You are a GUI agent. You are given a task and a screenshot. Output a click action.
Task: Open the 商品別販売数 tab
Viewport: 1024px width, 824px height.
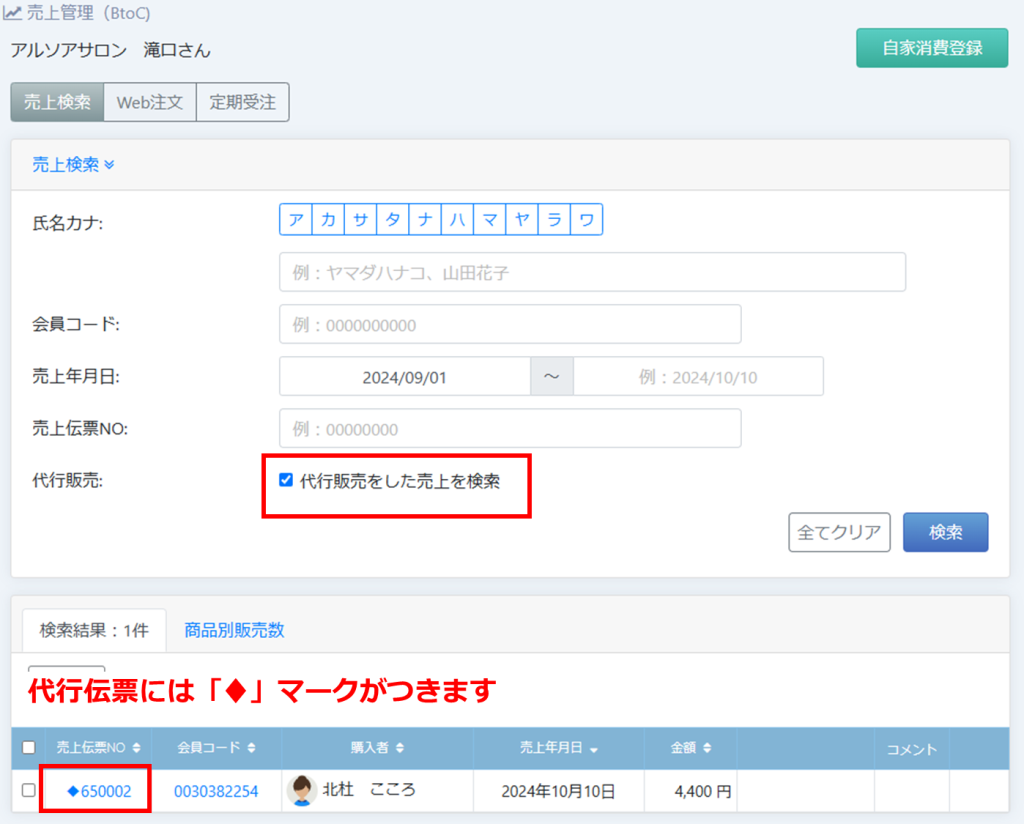234,630
